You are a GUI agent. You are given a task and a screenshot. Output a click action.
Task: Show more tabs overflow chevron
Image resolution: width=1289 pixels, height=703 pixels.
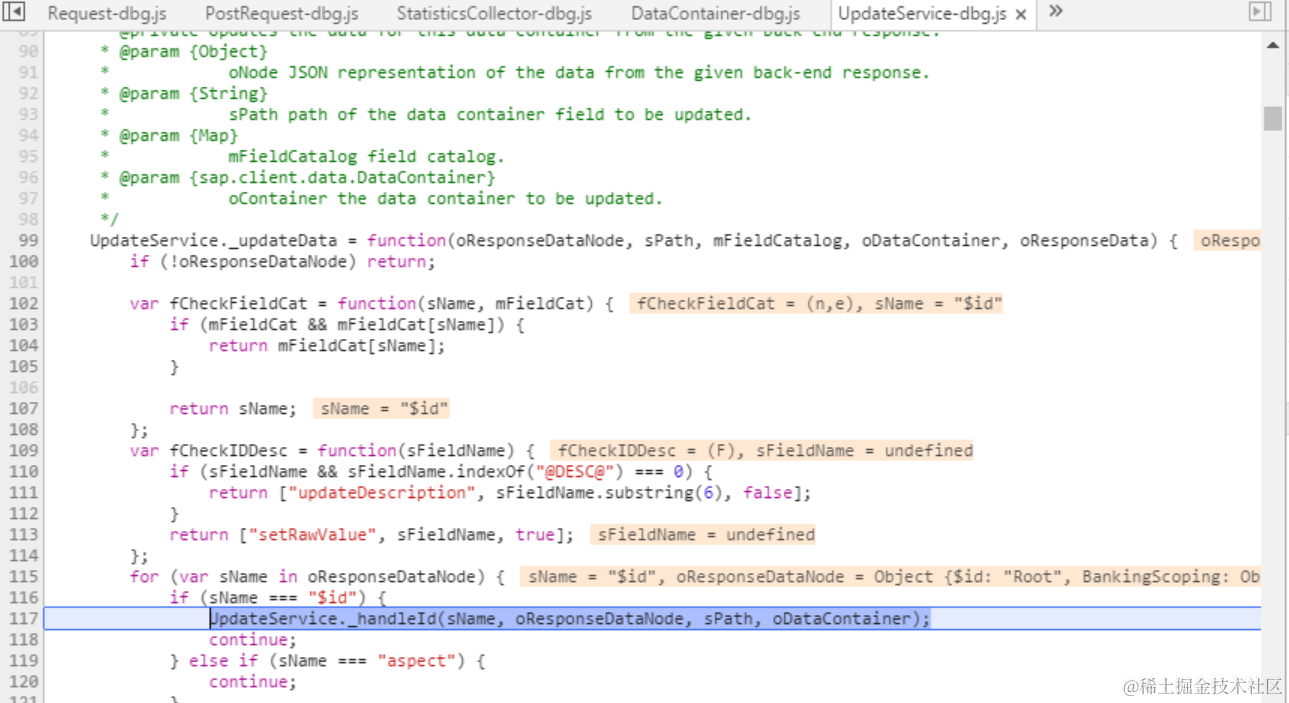1055,12
